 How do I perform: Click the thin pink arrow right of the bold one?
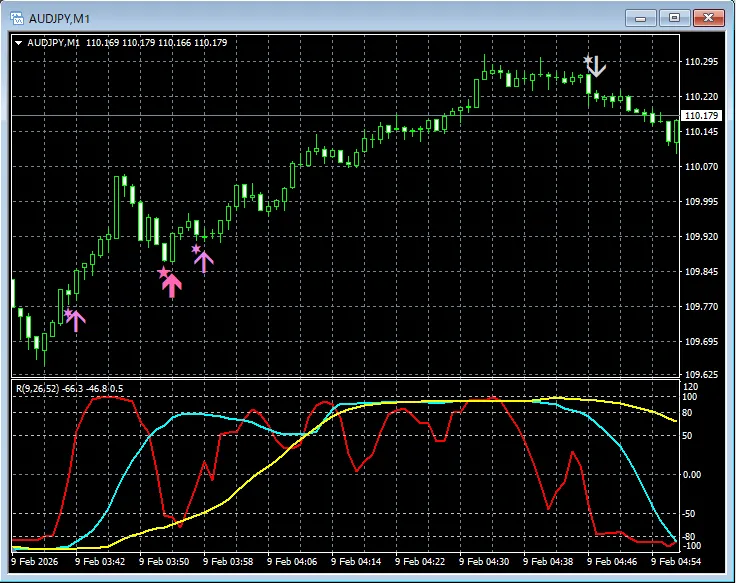click(204, 261)
